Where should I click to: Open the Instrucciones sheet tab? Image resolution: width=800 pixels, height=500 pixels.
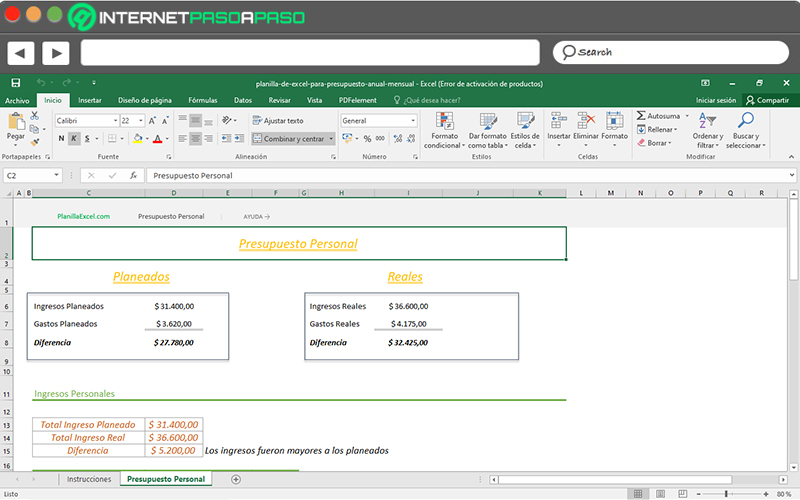(x=89, y=479)
